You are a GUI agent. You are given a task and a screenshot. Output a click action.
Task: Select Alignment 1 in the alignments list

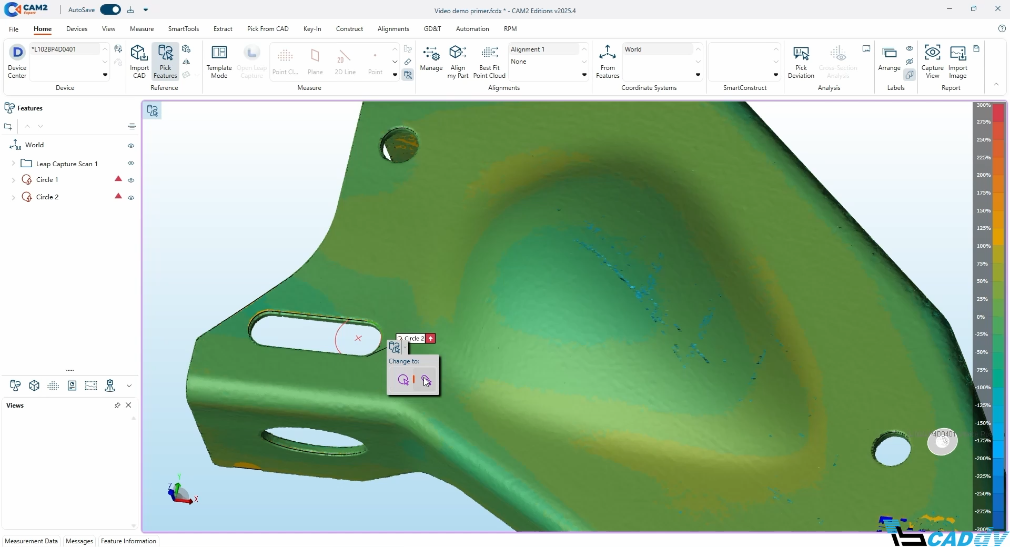pyautogui.click(x=544, y=49)
